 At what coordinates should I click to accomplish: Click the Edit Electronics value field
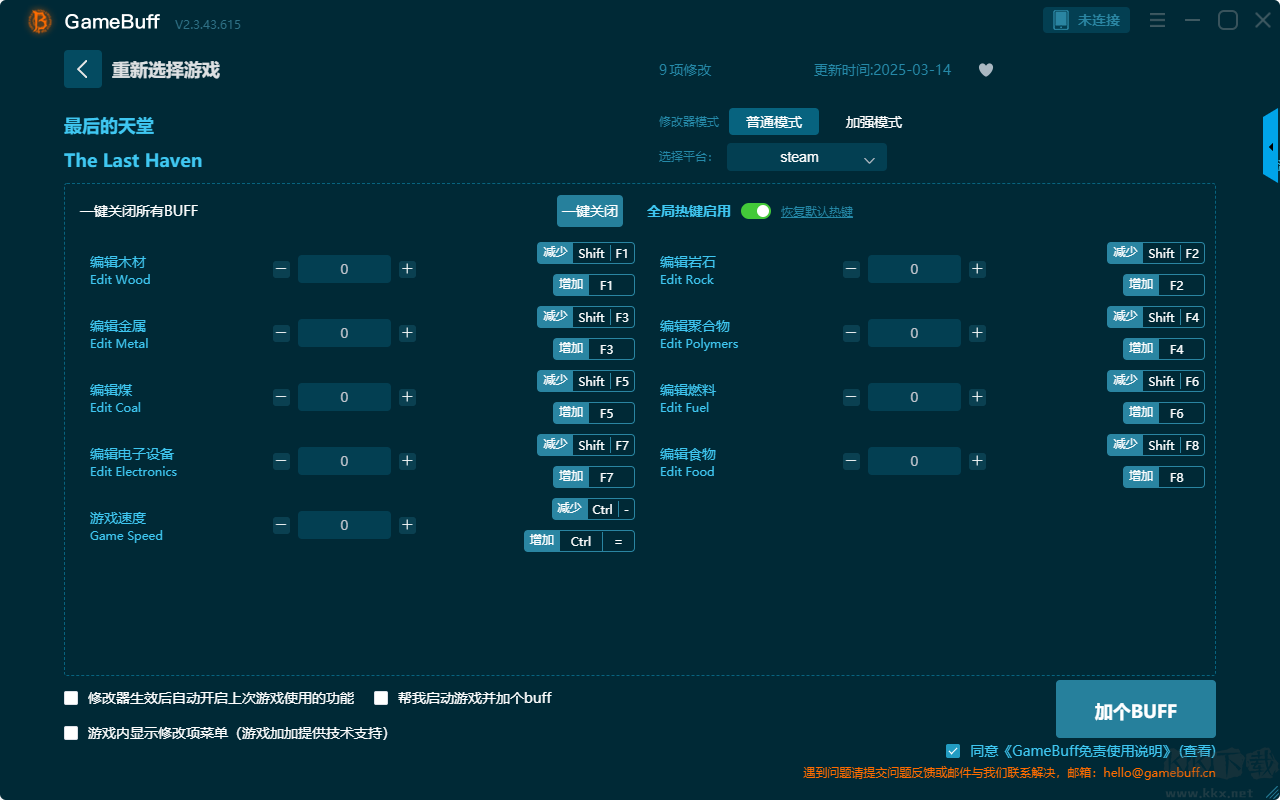pyautogui.click(x=344, y=461)
